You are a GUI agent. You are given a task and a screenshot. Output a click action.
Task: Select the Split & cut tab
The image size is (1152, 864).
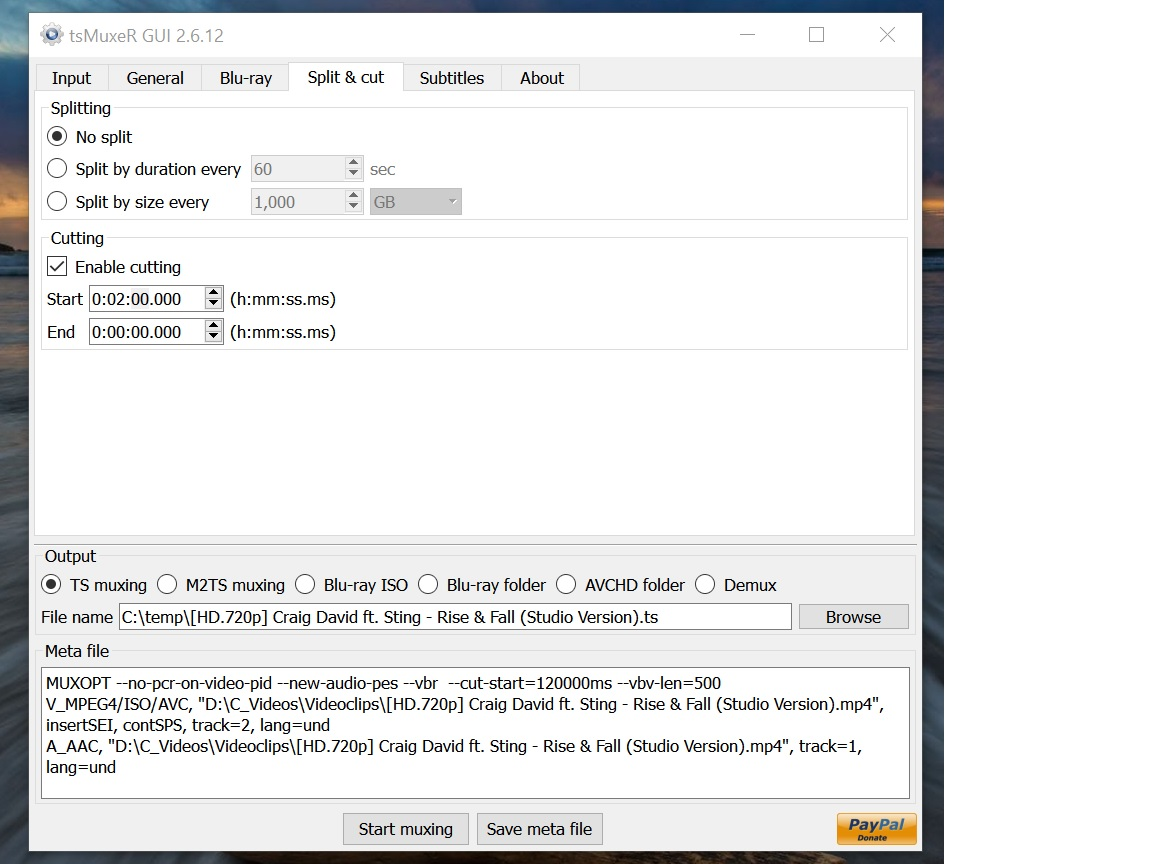tap(346, 77)
